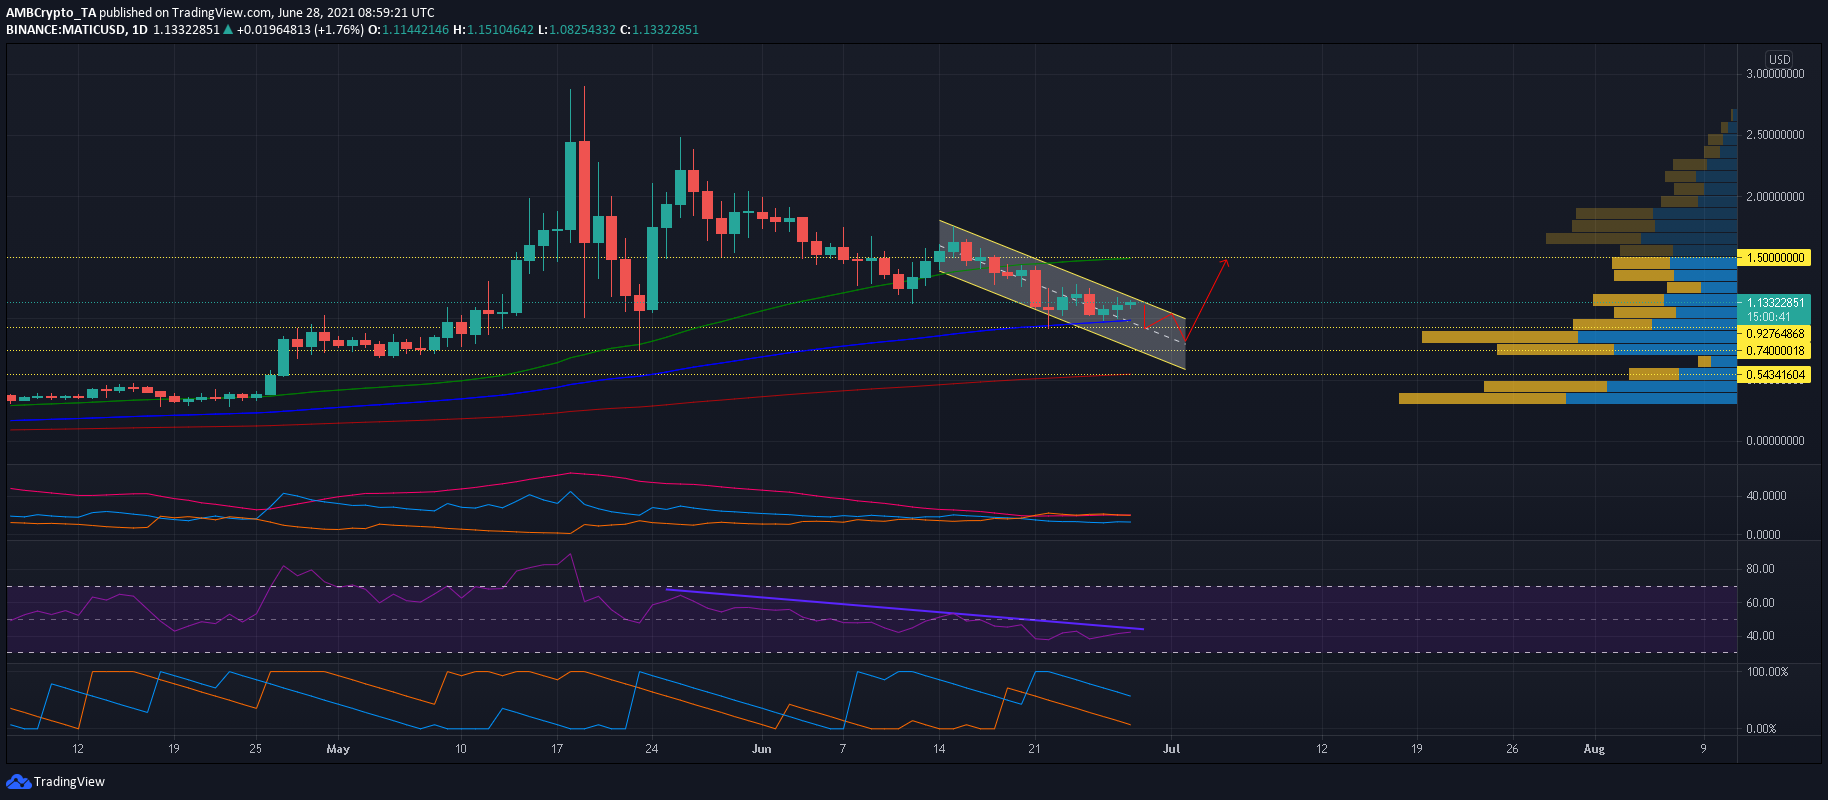Click the date label 17 on time axis
Screen dimensions: 1828x800
coord(557,749)
